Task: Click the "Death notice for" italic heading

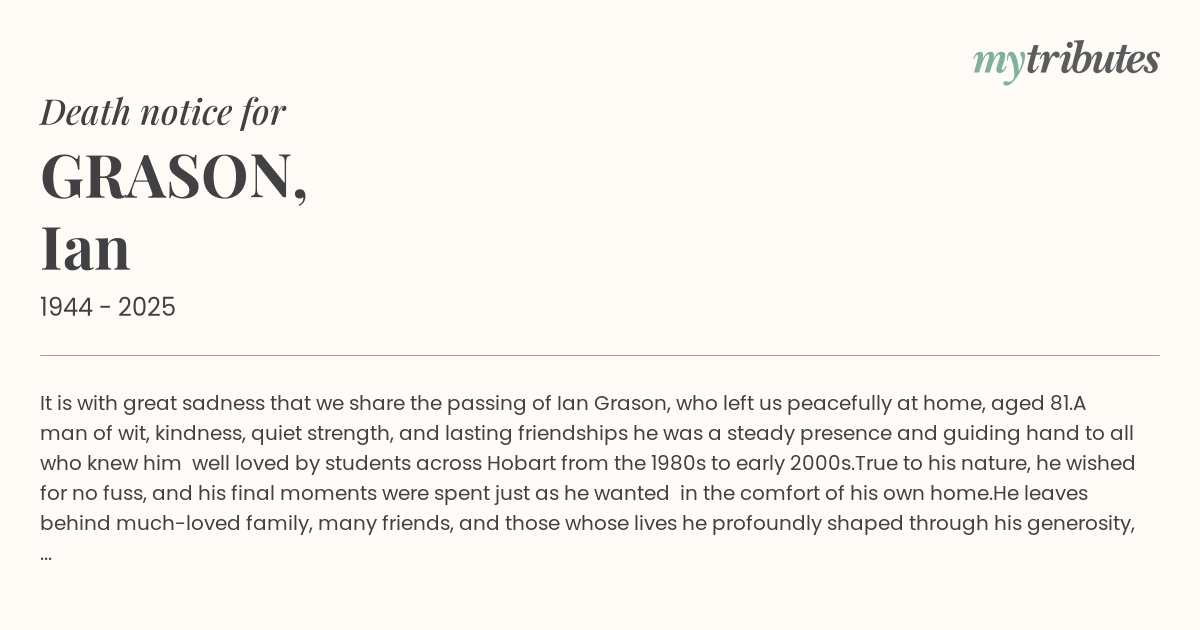Action: coord(163,112)
